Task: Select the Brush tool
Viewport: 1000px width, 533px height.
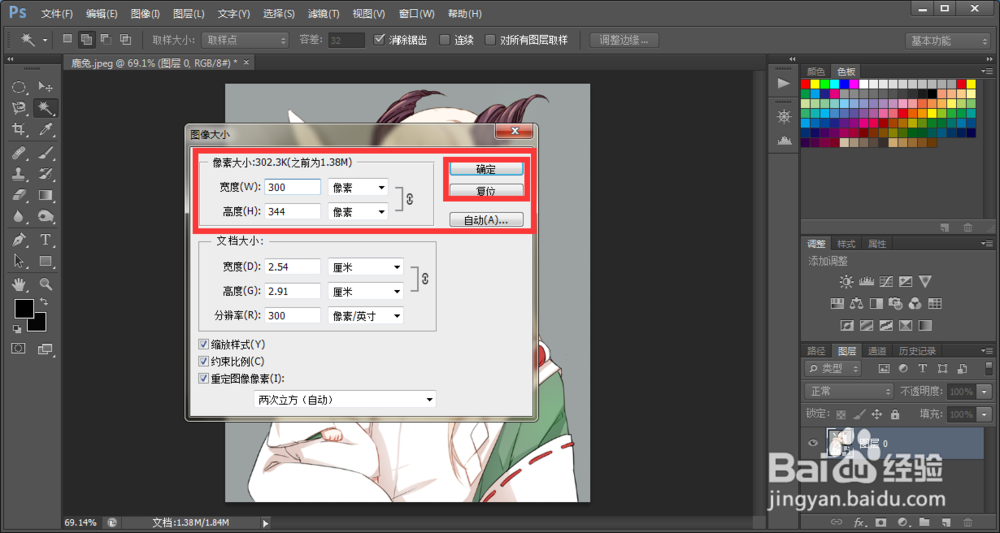Action: click(45, 152)
